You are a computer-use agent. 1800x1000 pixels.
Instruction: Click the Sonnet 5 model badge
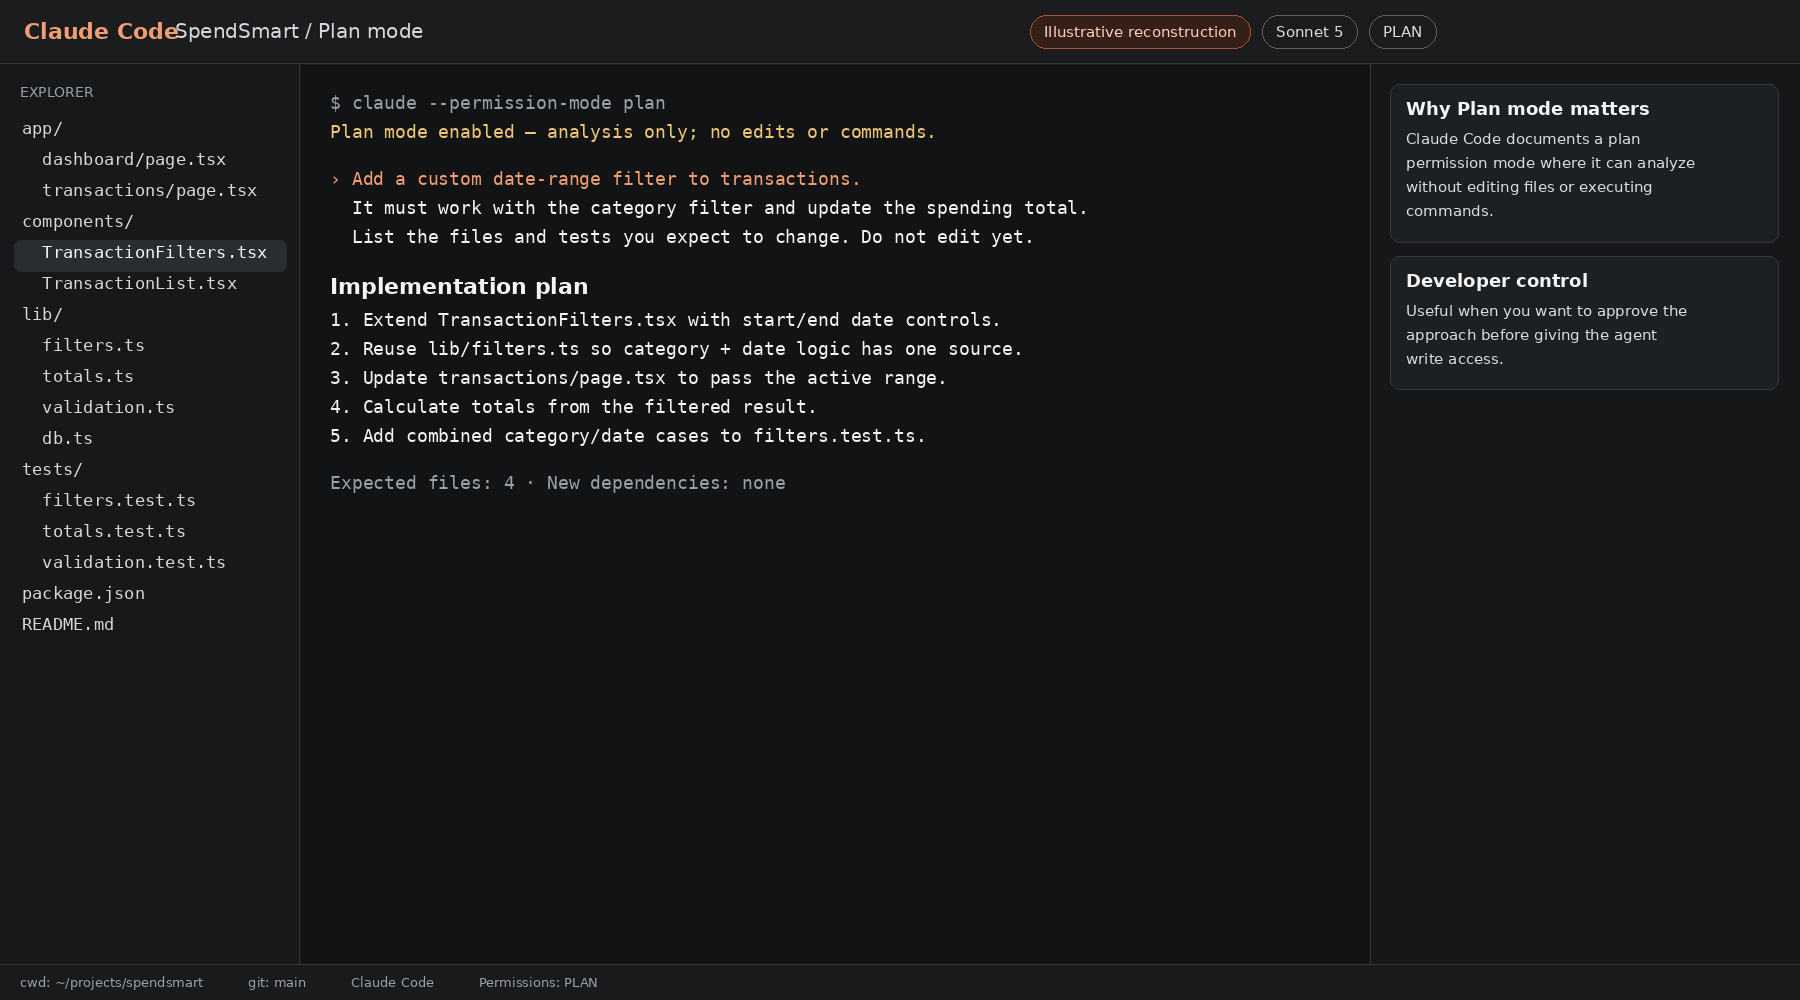coord(1310,32)
